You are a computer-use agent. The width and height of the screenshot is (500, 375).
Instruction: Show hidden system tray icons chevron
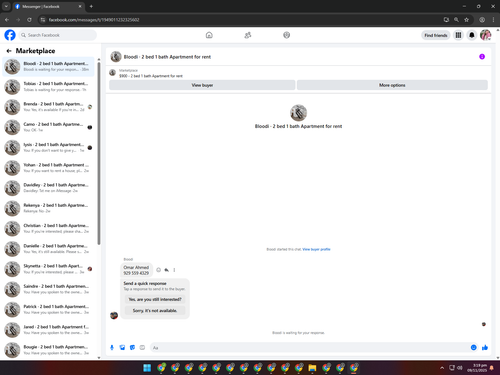pos(442,368)
